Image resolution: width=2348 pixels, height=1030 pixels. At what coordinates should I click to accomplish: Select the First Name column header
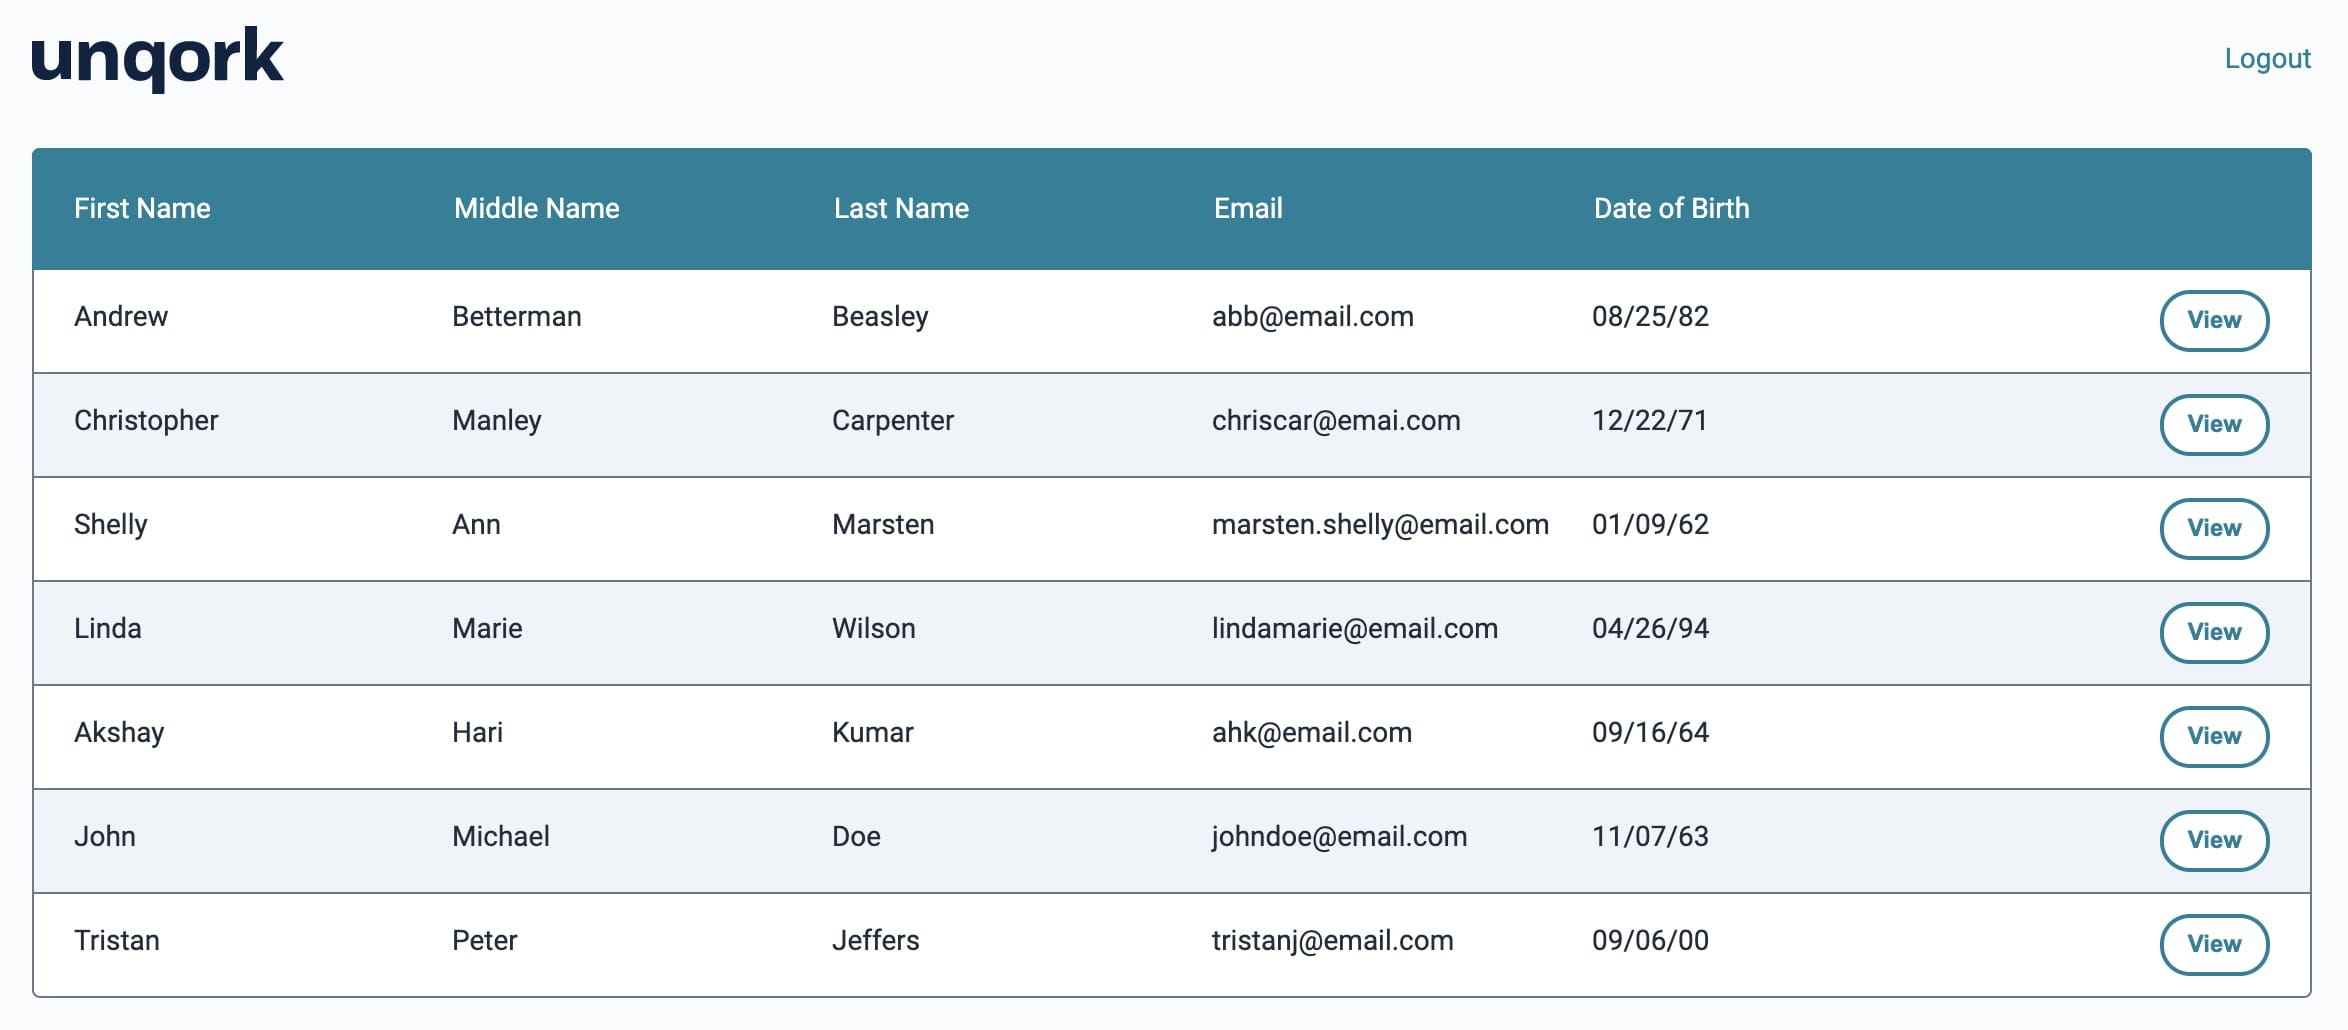tap(142, 208)
